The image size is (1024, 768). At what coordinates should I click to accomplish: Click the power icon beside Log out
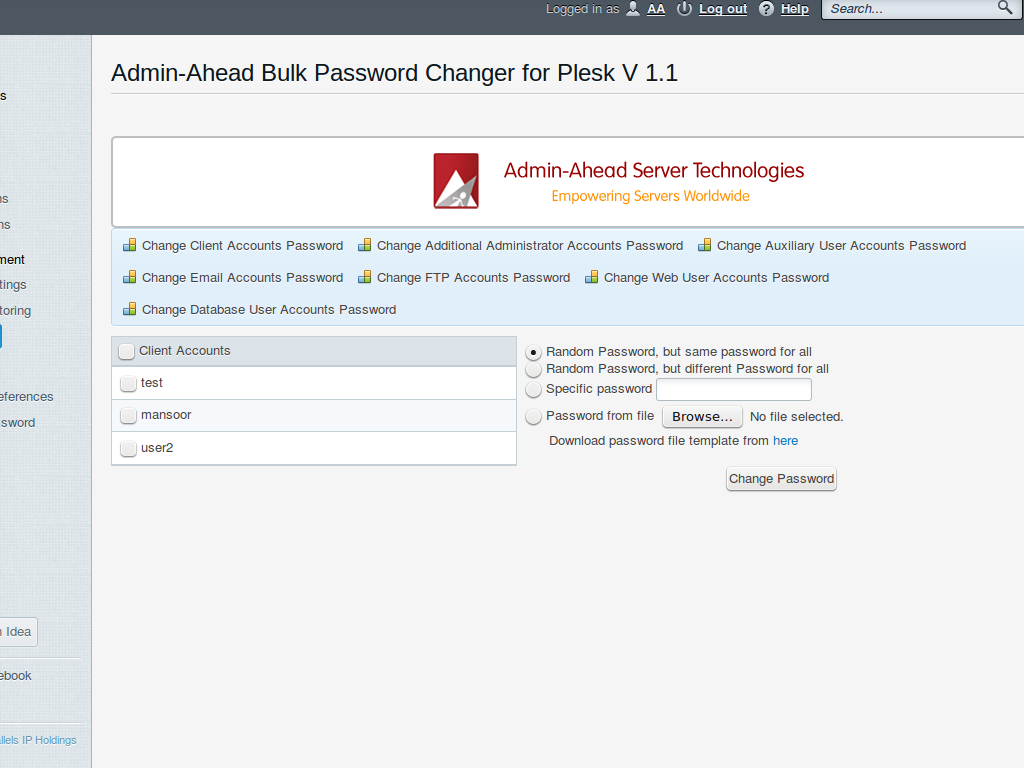tap(683, 9)
